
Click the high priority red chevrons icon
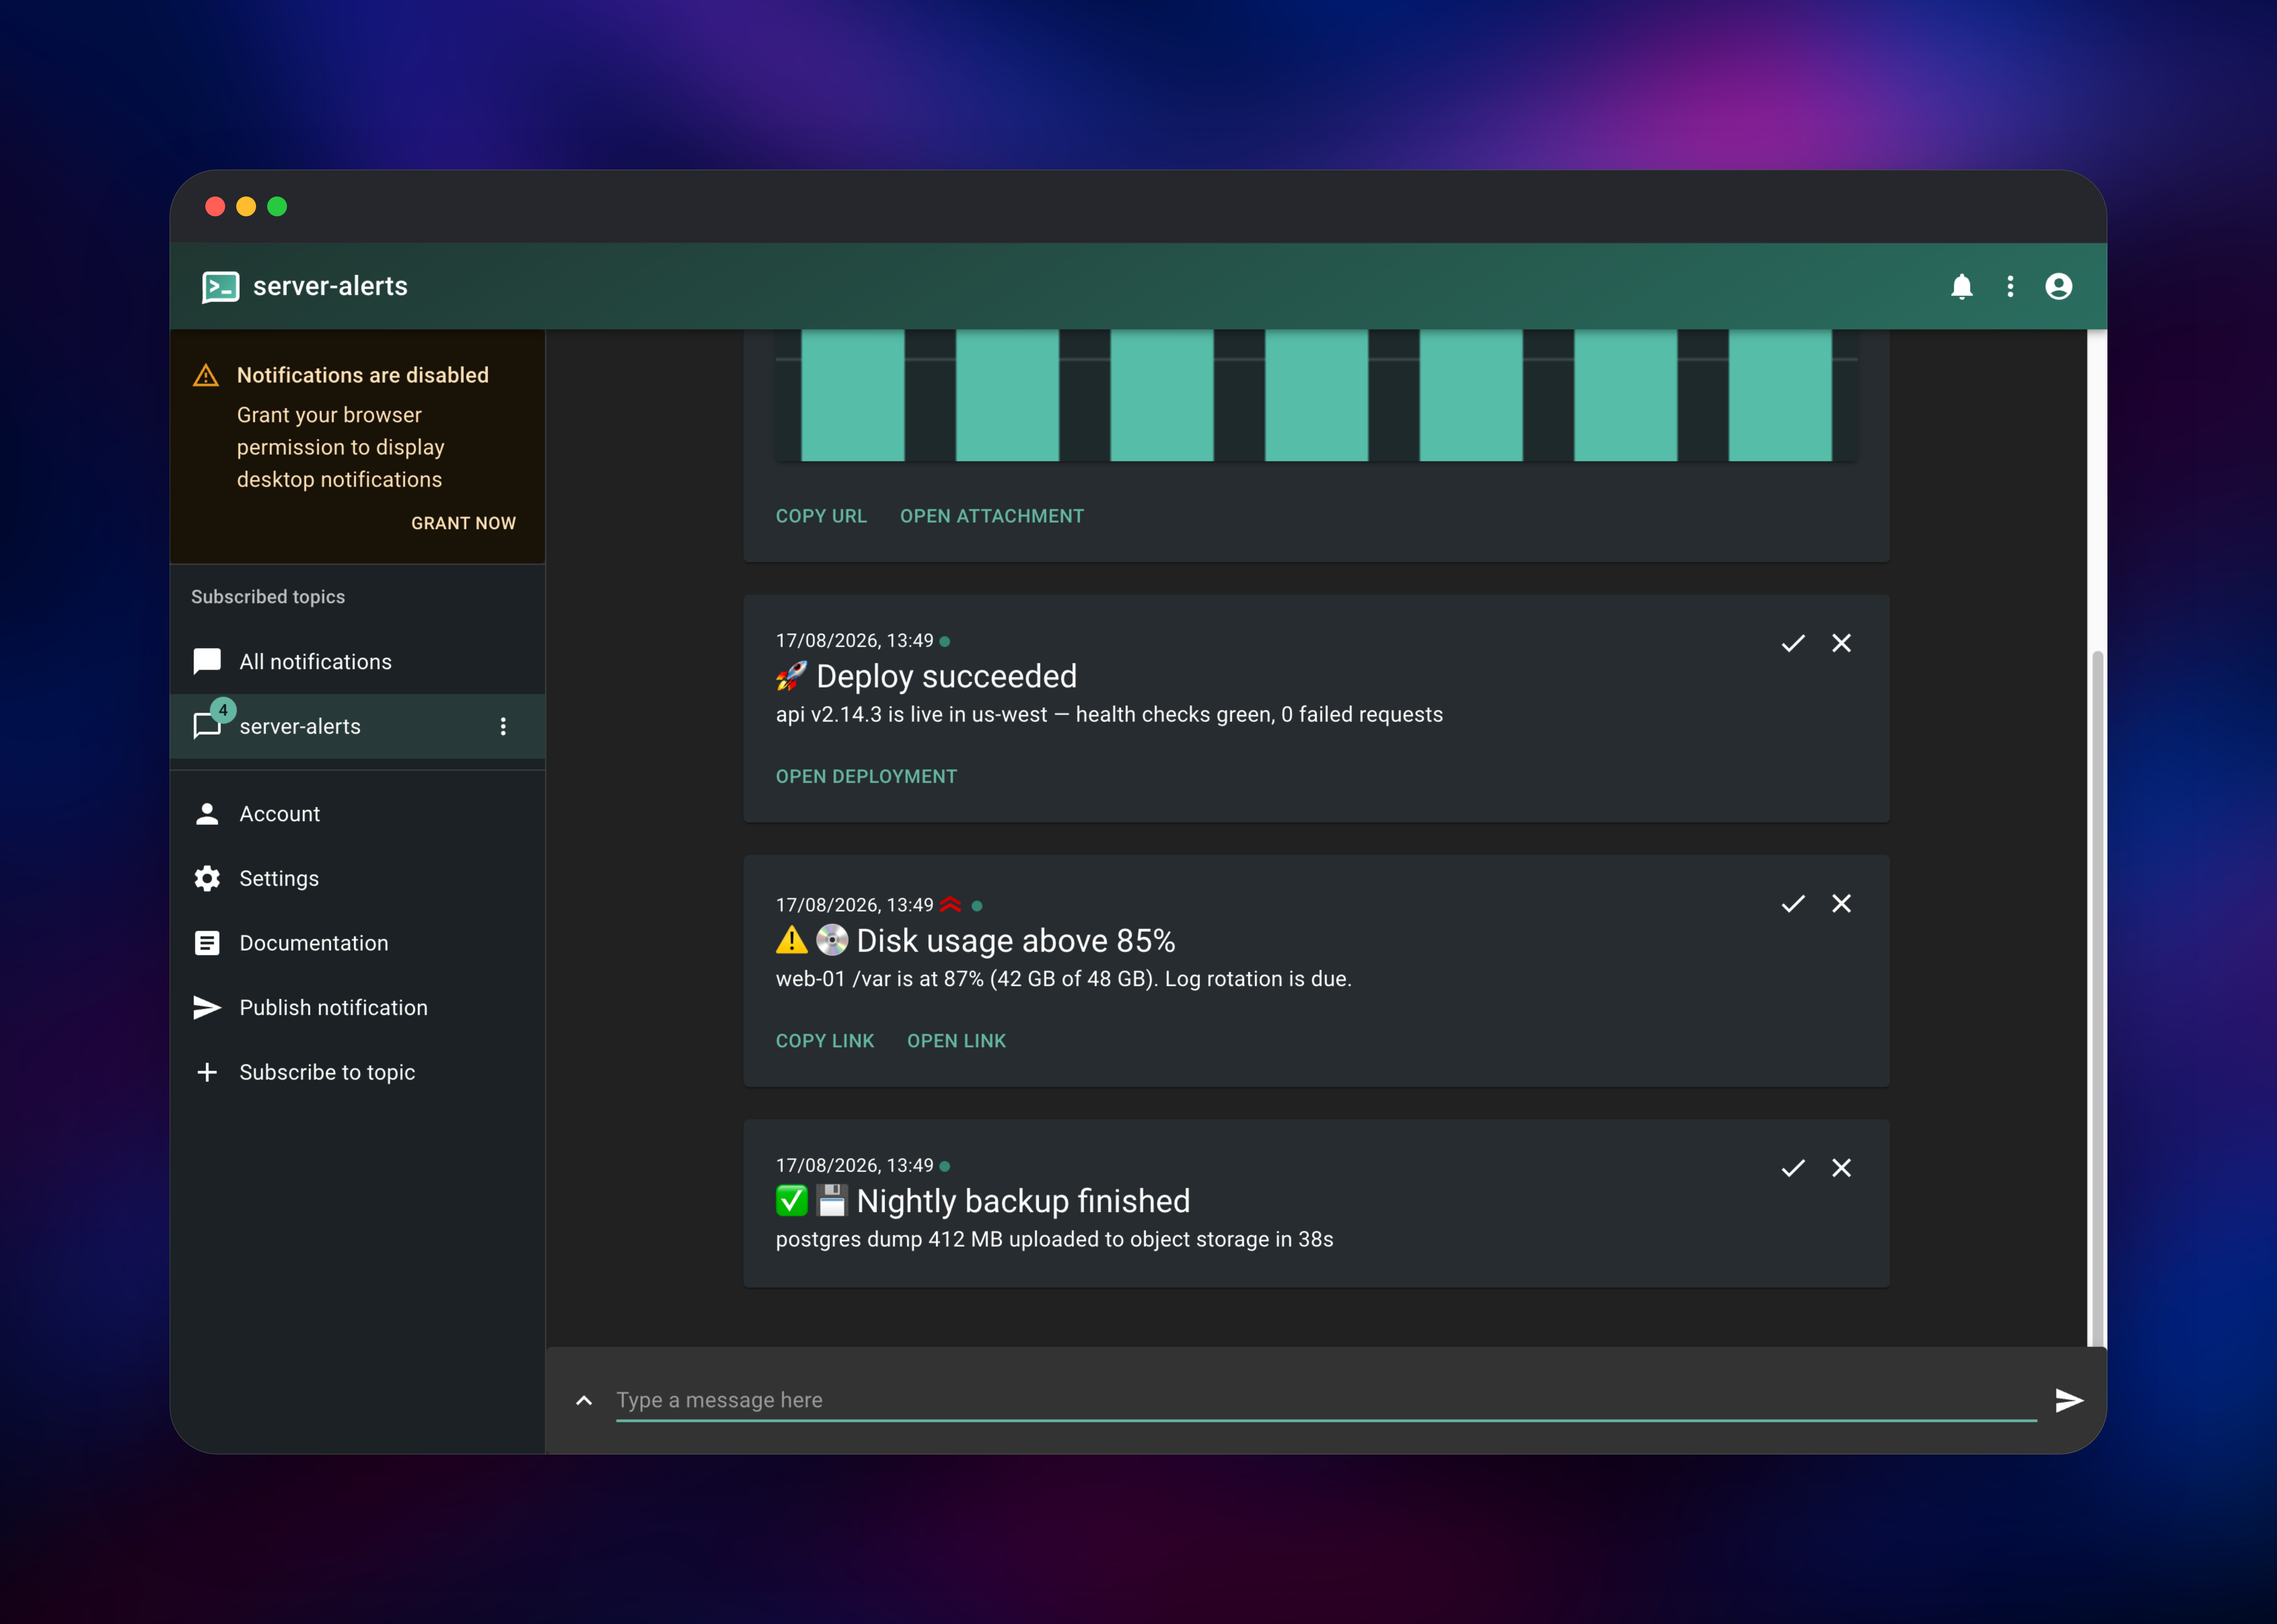950,905
